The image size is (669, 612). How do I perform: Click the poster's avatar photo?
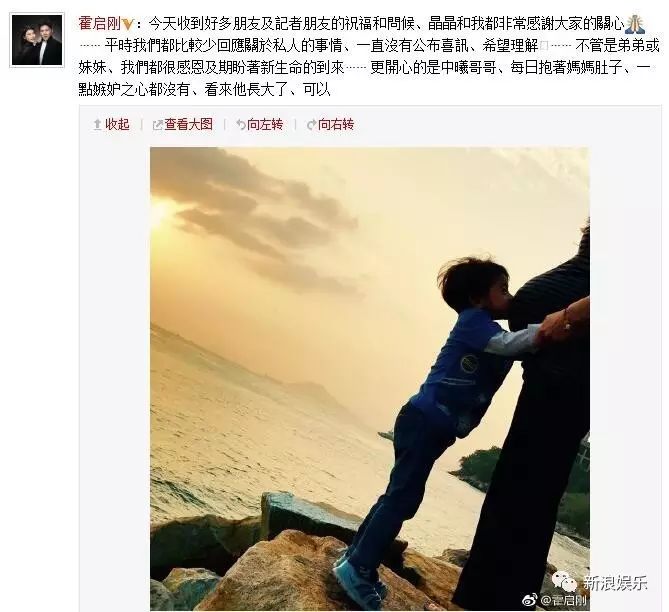click(x=37, y=40)
